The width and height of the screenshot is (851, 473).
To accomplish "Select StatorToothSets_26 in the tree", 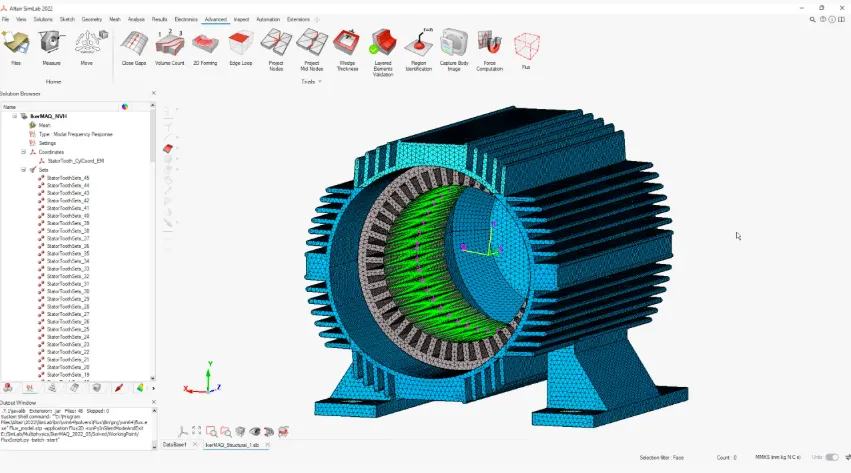I will (x=68, y=322).
